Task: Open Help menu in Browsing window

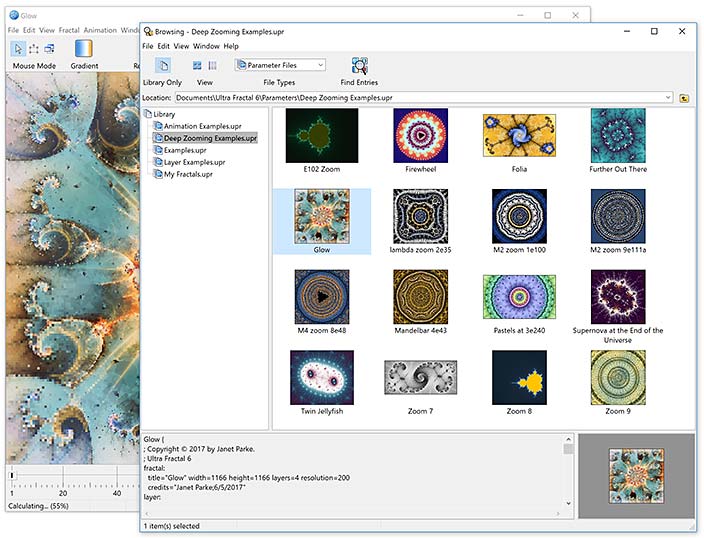Action: [x=231, y=46]
